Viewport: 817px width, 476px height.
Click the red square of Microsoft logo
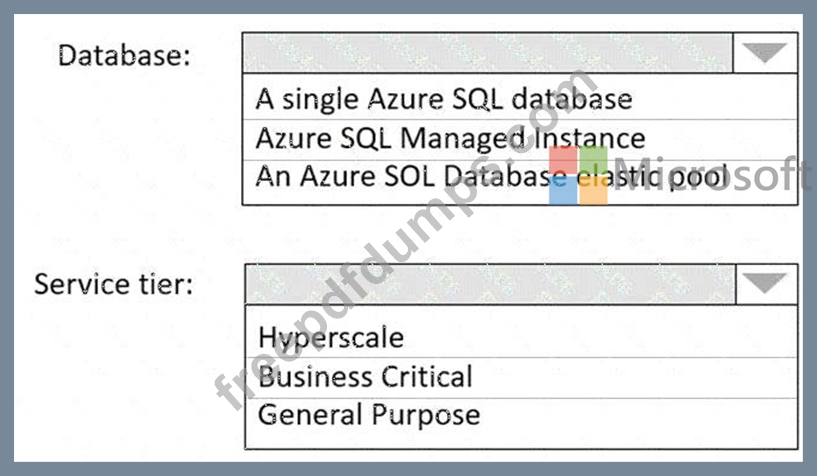pyautogui.click(x=563, y=161)
